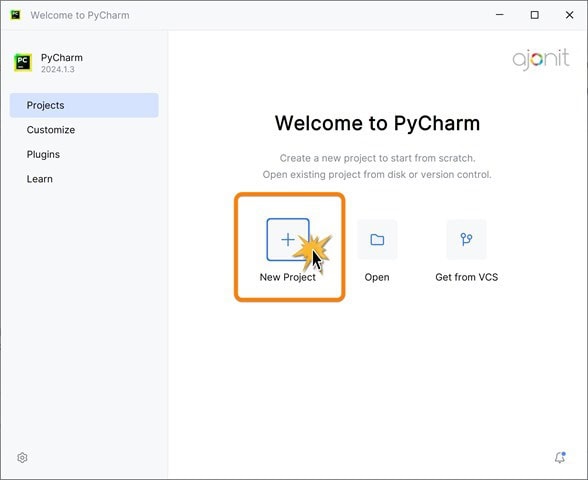588x480 pixels.
Task: Click the Get from VCS label
Action: 466,277
